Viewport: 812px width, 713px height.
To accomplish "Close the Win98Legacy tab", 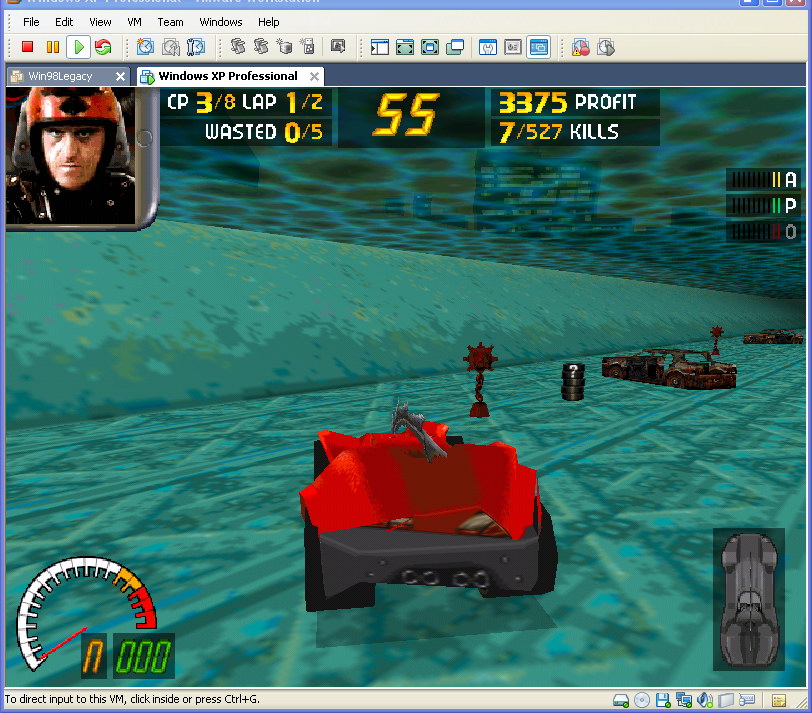I will coord(120,77).
